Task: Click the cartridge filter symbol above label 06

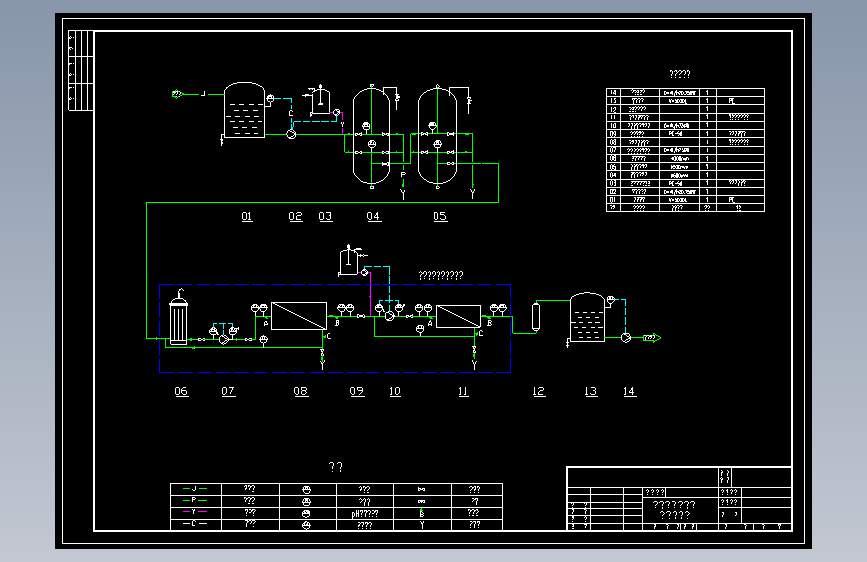Action: 179,319
